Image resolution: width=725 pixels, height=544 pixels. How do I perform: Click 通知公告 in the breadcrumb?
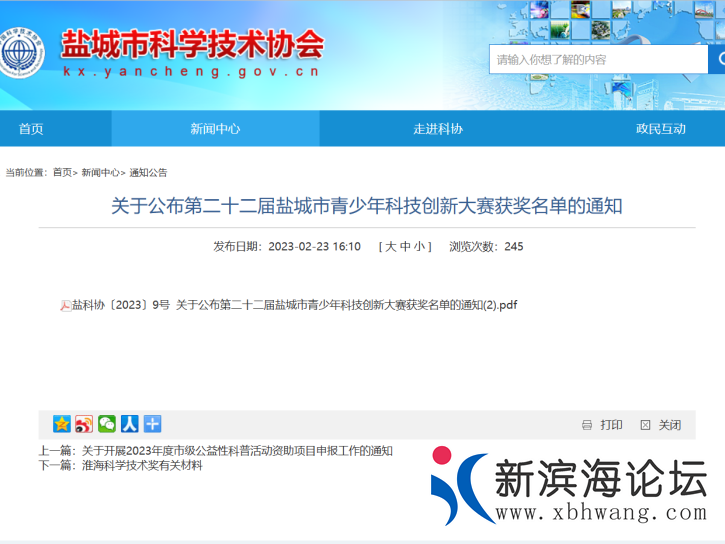point(148,172)
